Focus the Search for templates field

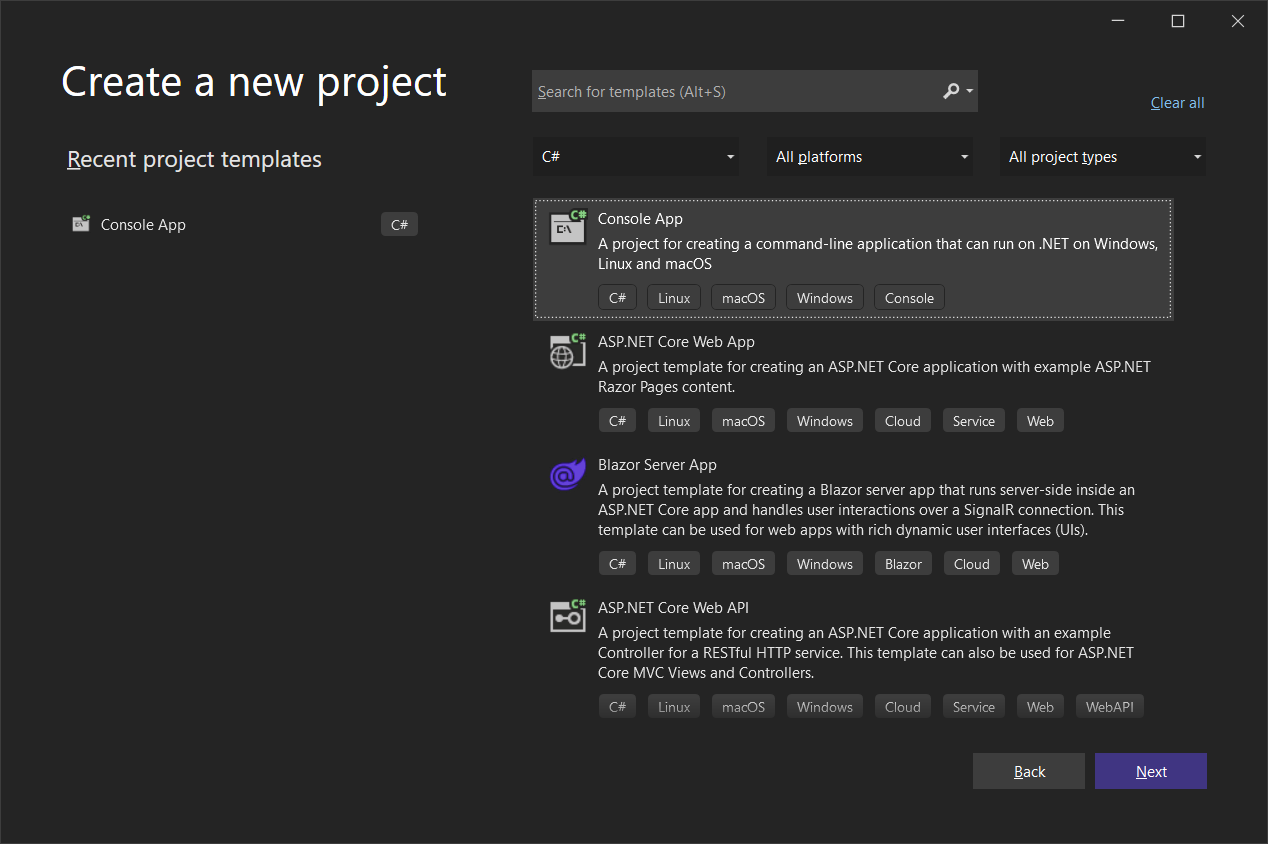coord(735,91)
